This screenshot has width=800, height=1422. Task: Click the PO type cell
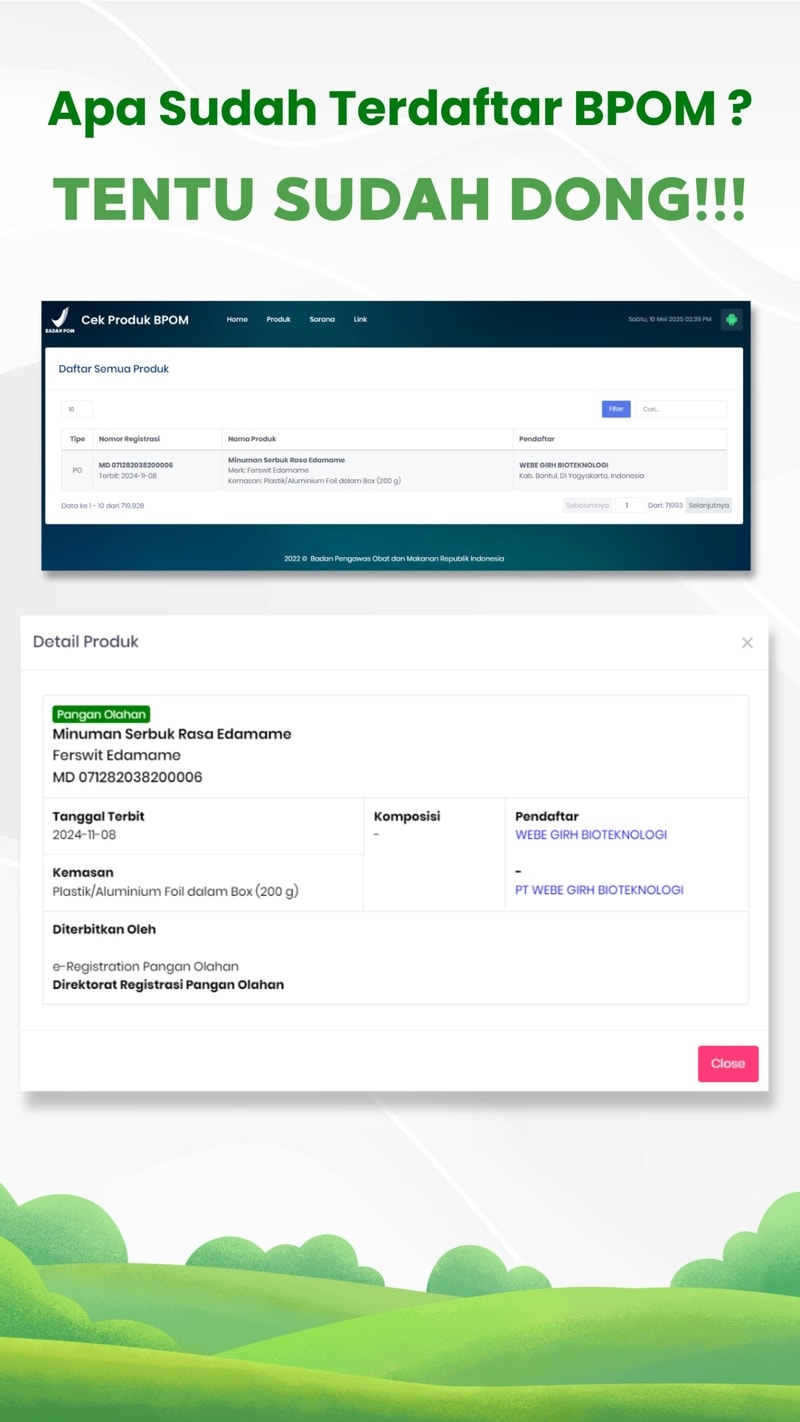click(x=77, y=470)
